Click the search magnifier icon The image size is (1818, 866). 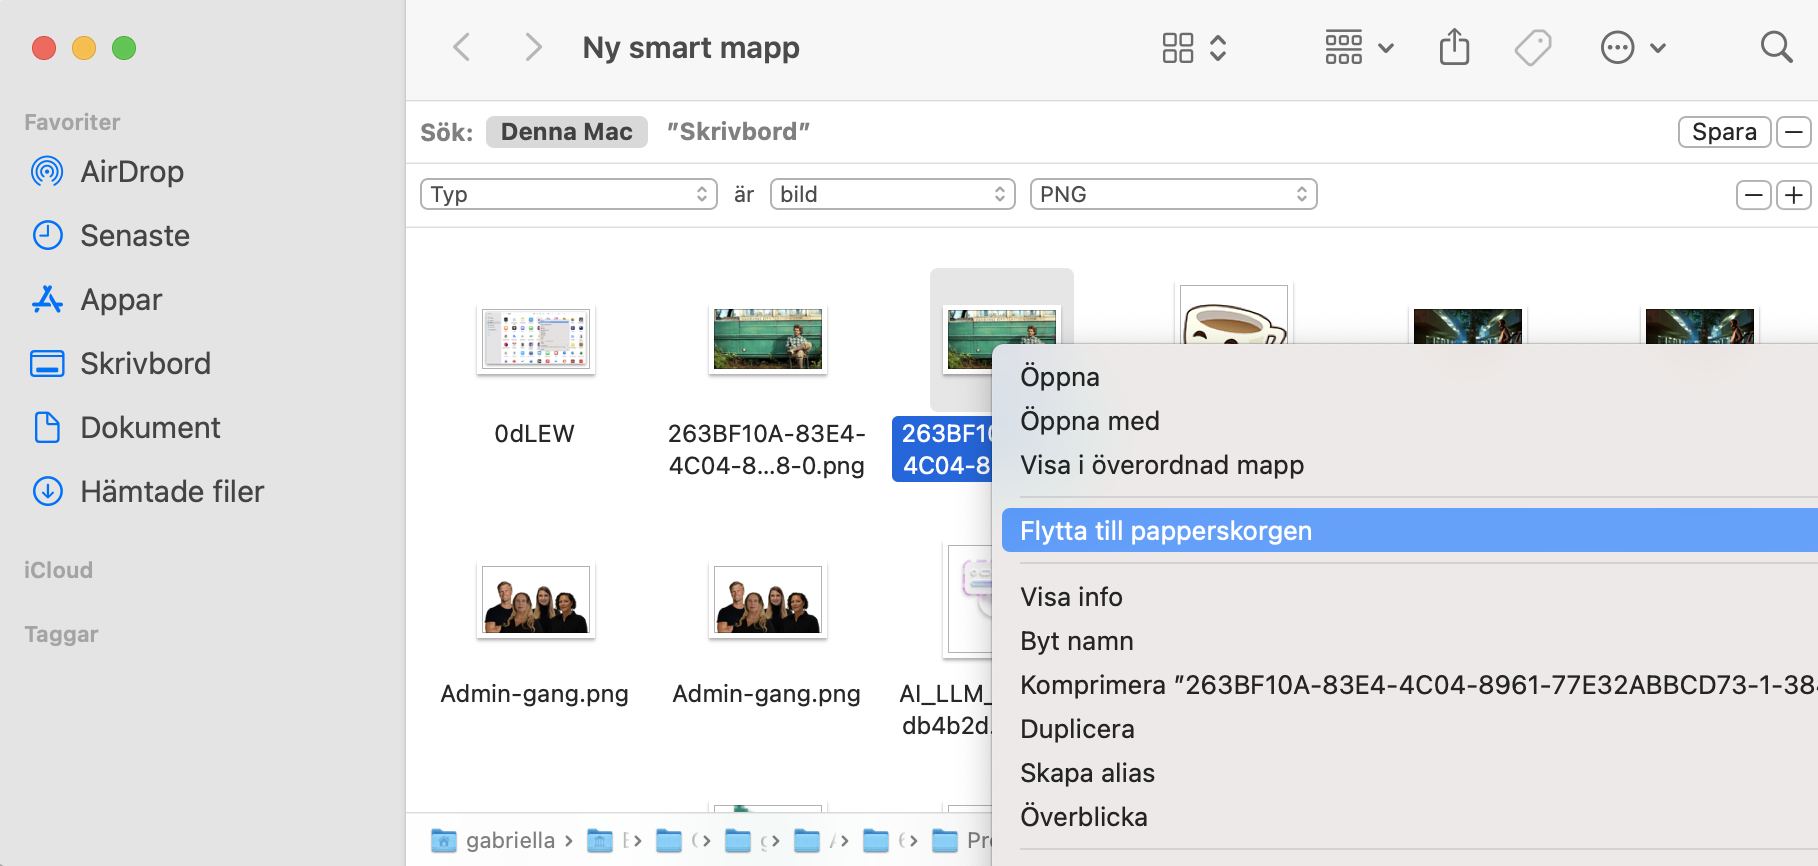point(1776,47)
